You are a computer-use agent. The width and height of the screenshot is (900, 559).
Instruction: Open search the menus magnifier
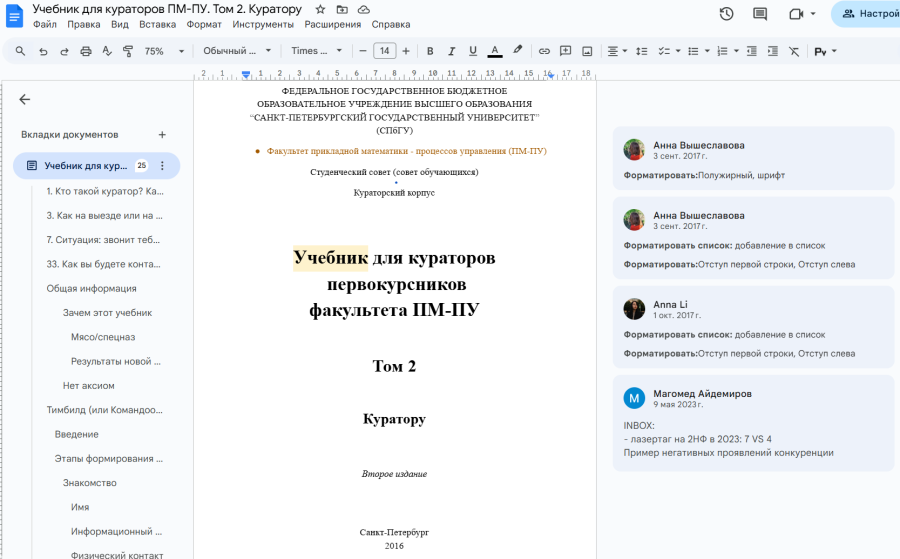tap(20, 51)
